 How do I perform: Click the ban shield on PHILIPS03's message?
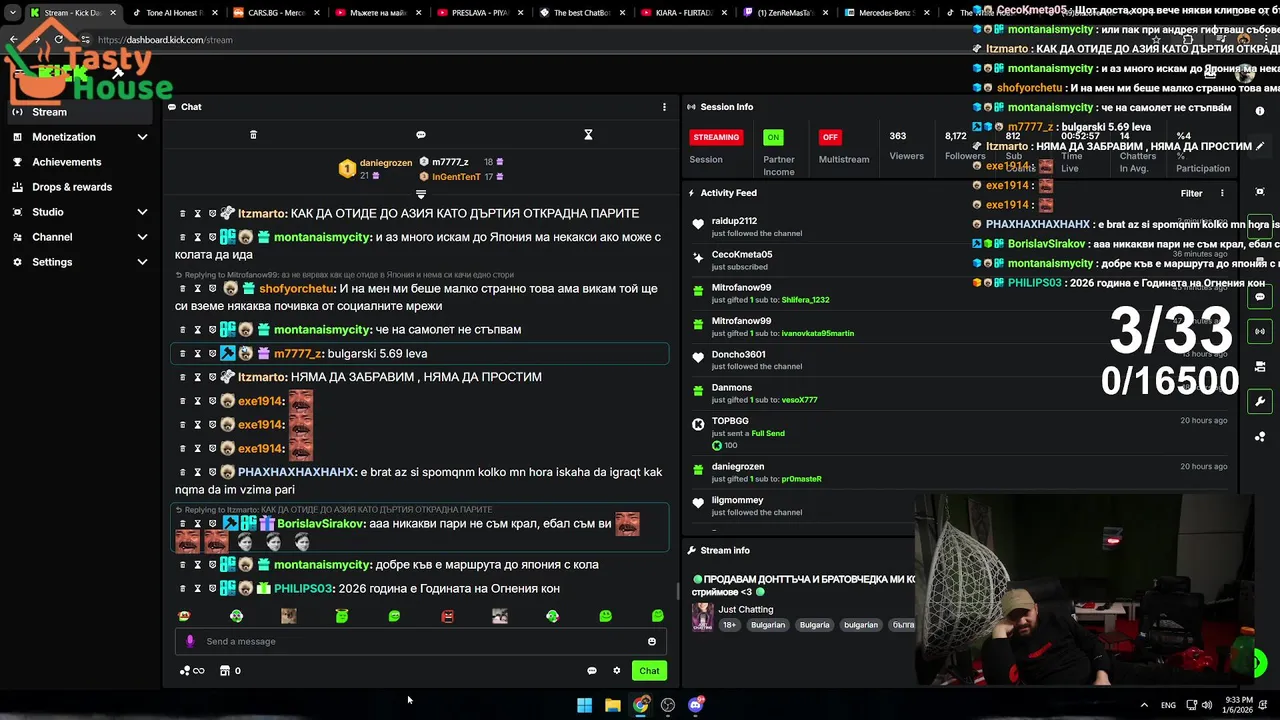tap(212, 588)
